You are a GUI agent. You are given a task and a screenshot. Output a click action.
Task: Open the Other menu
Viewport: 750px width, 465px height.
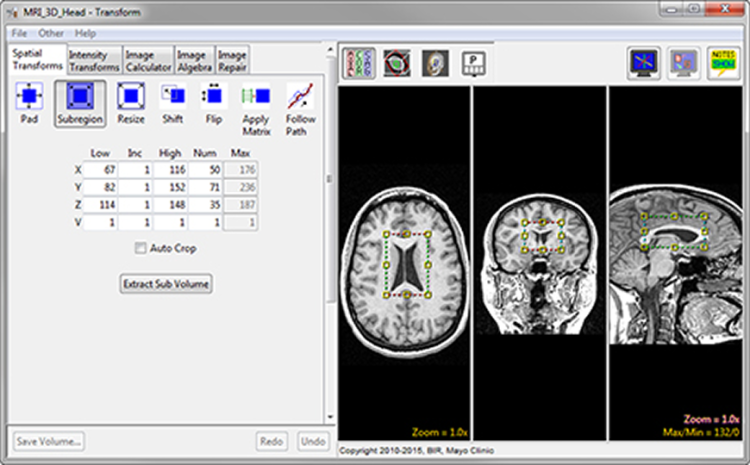coord(51,33)
